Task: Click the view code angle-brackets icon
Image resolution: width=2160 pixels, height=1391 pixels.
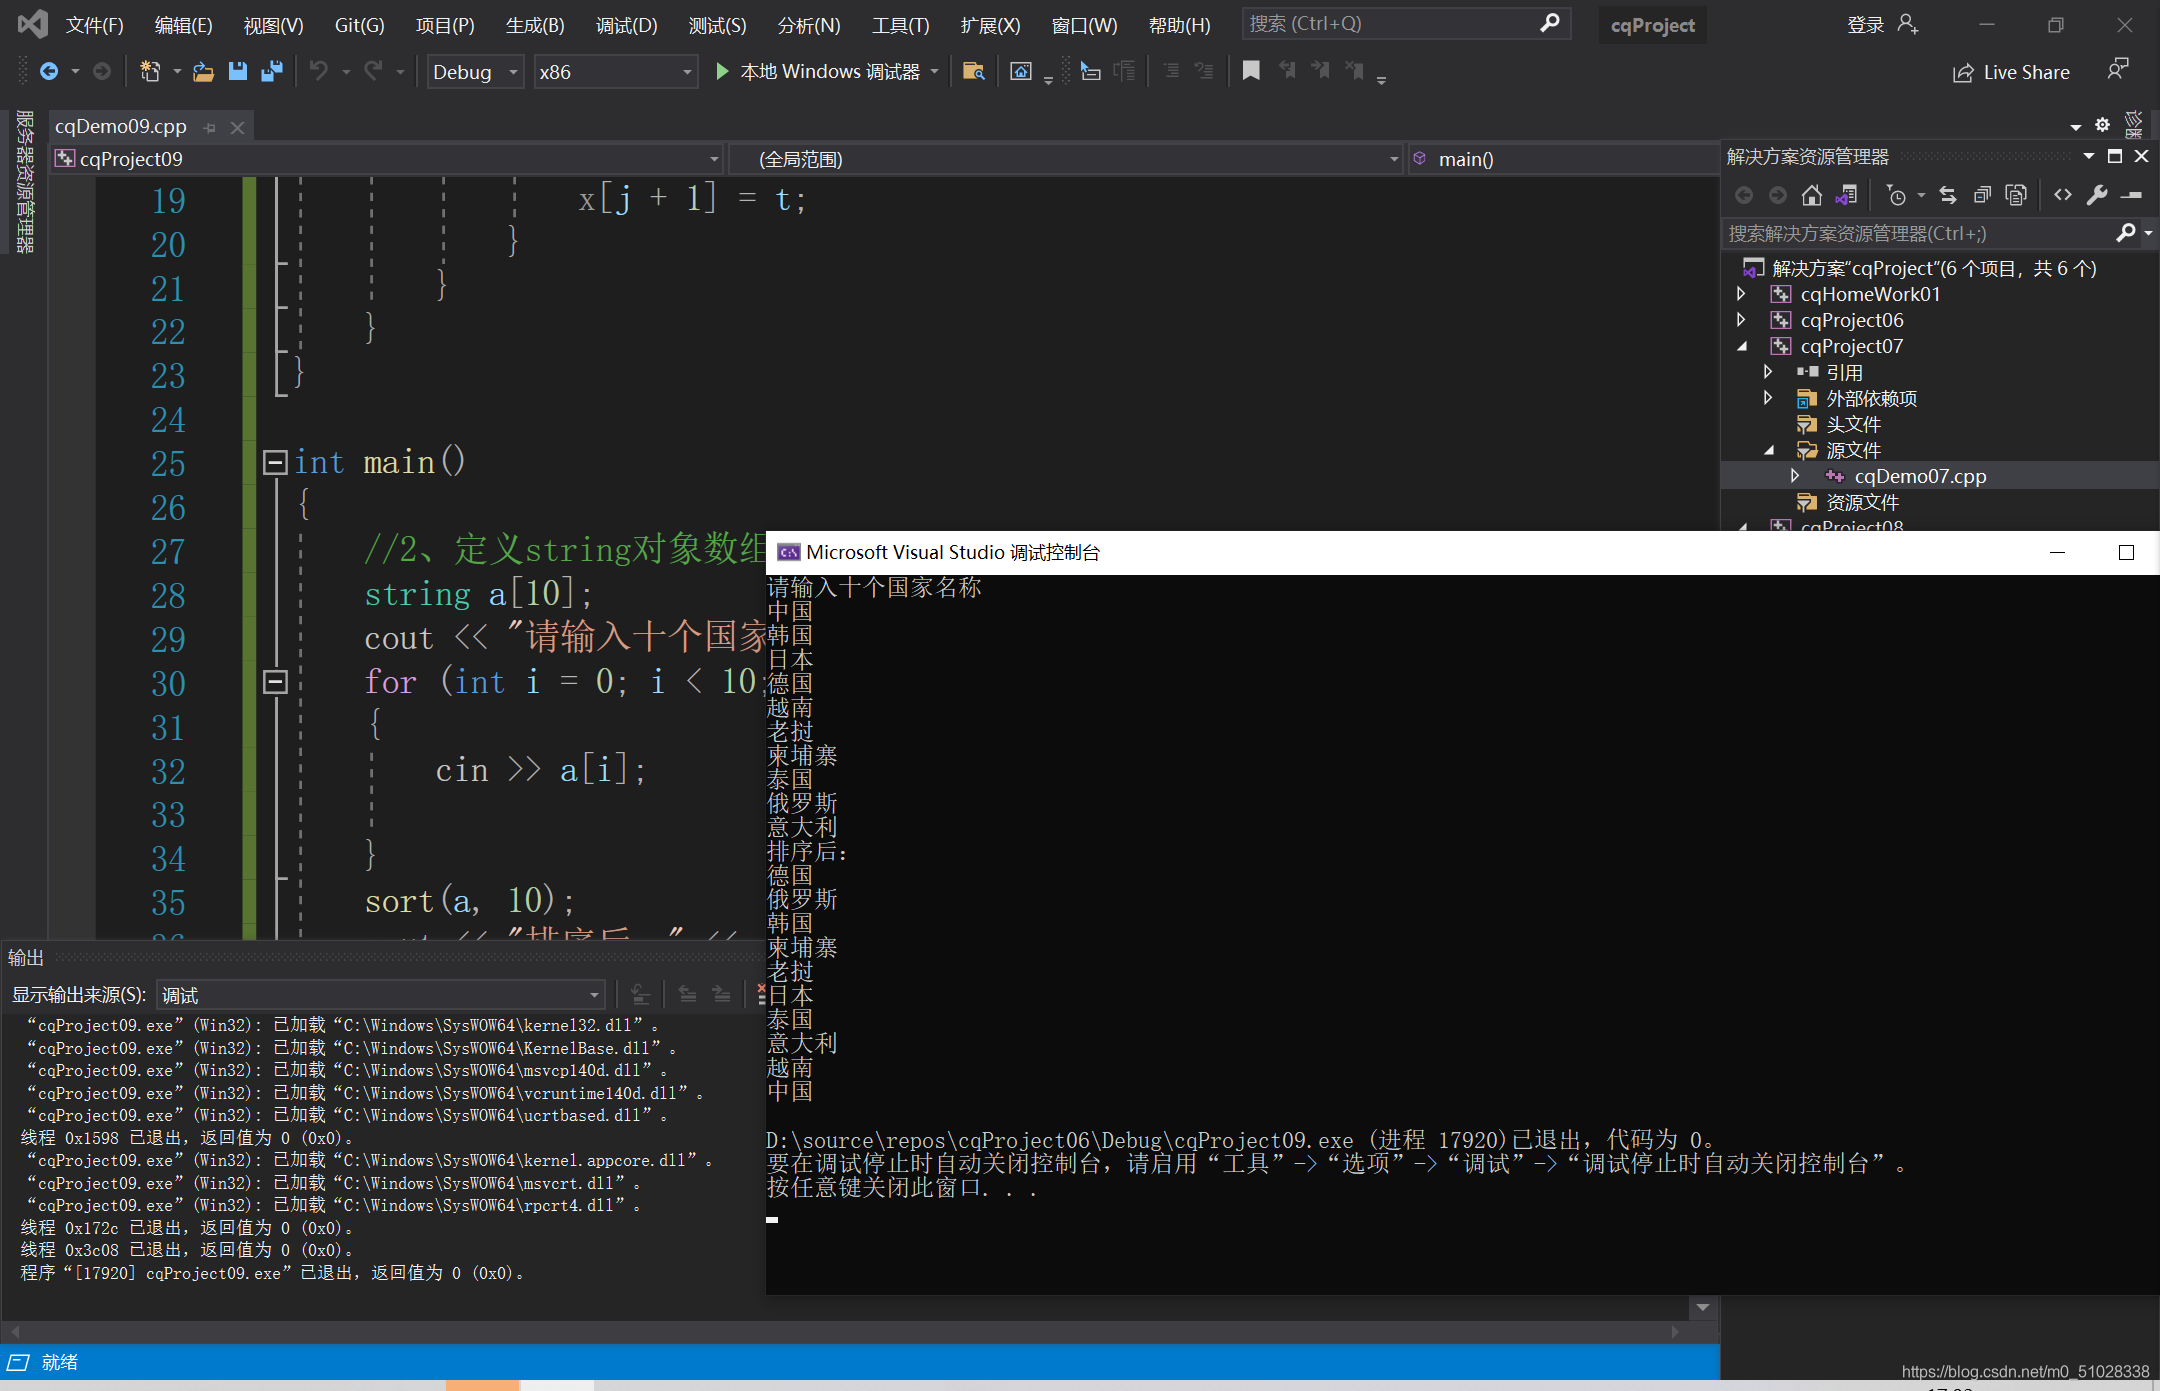Action: tap(2063, 195)
